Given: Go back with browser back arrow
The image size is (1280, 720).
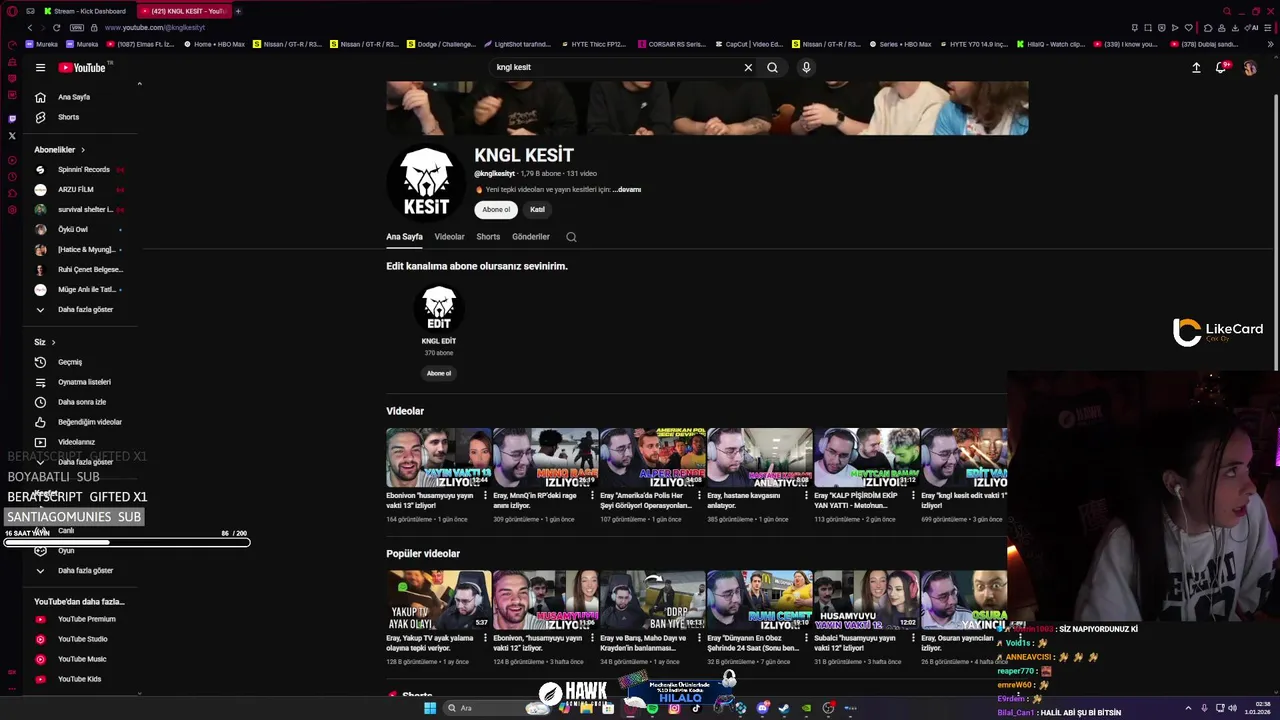Looking at the screenshot, I should (x=30, y=27).
